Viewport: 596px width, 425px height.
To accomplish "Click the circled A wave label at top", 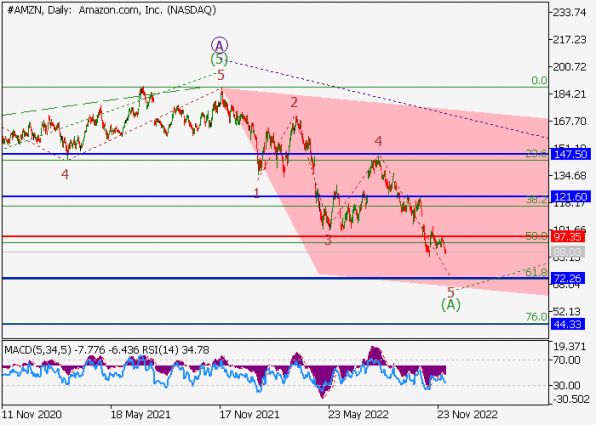I will [x=219, y=46].
